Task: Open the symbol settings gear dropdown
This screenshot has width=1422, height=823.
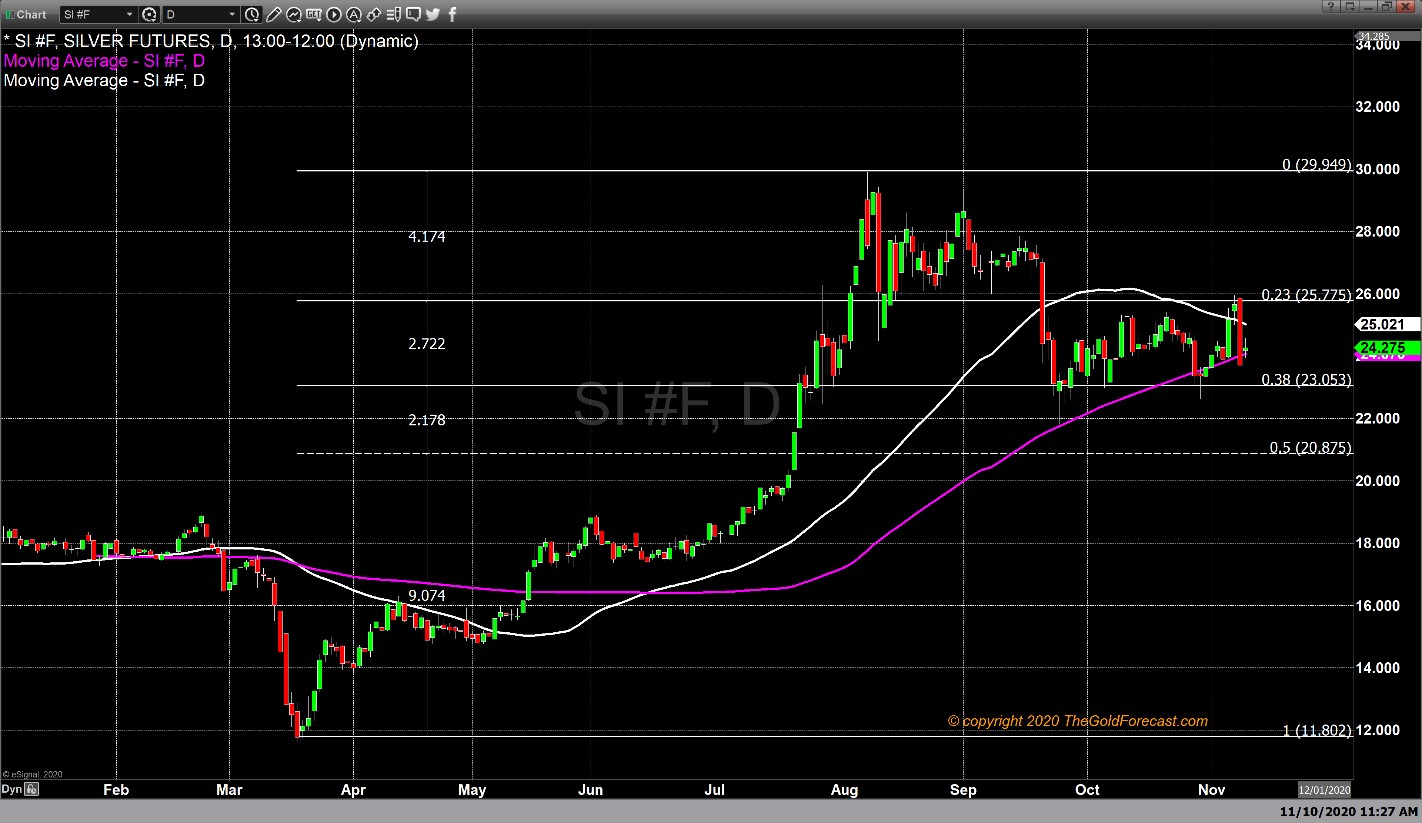Action: (x=150, y=14)
